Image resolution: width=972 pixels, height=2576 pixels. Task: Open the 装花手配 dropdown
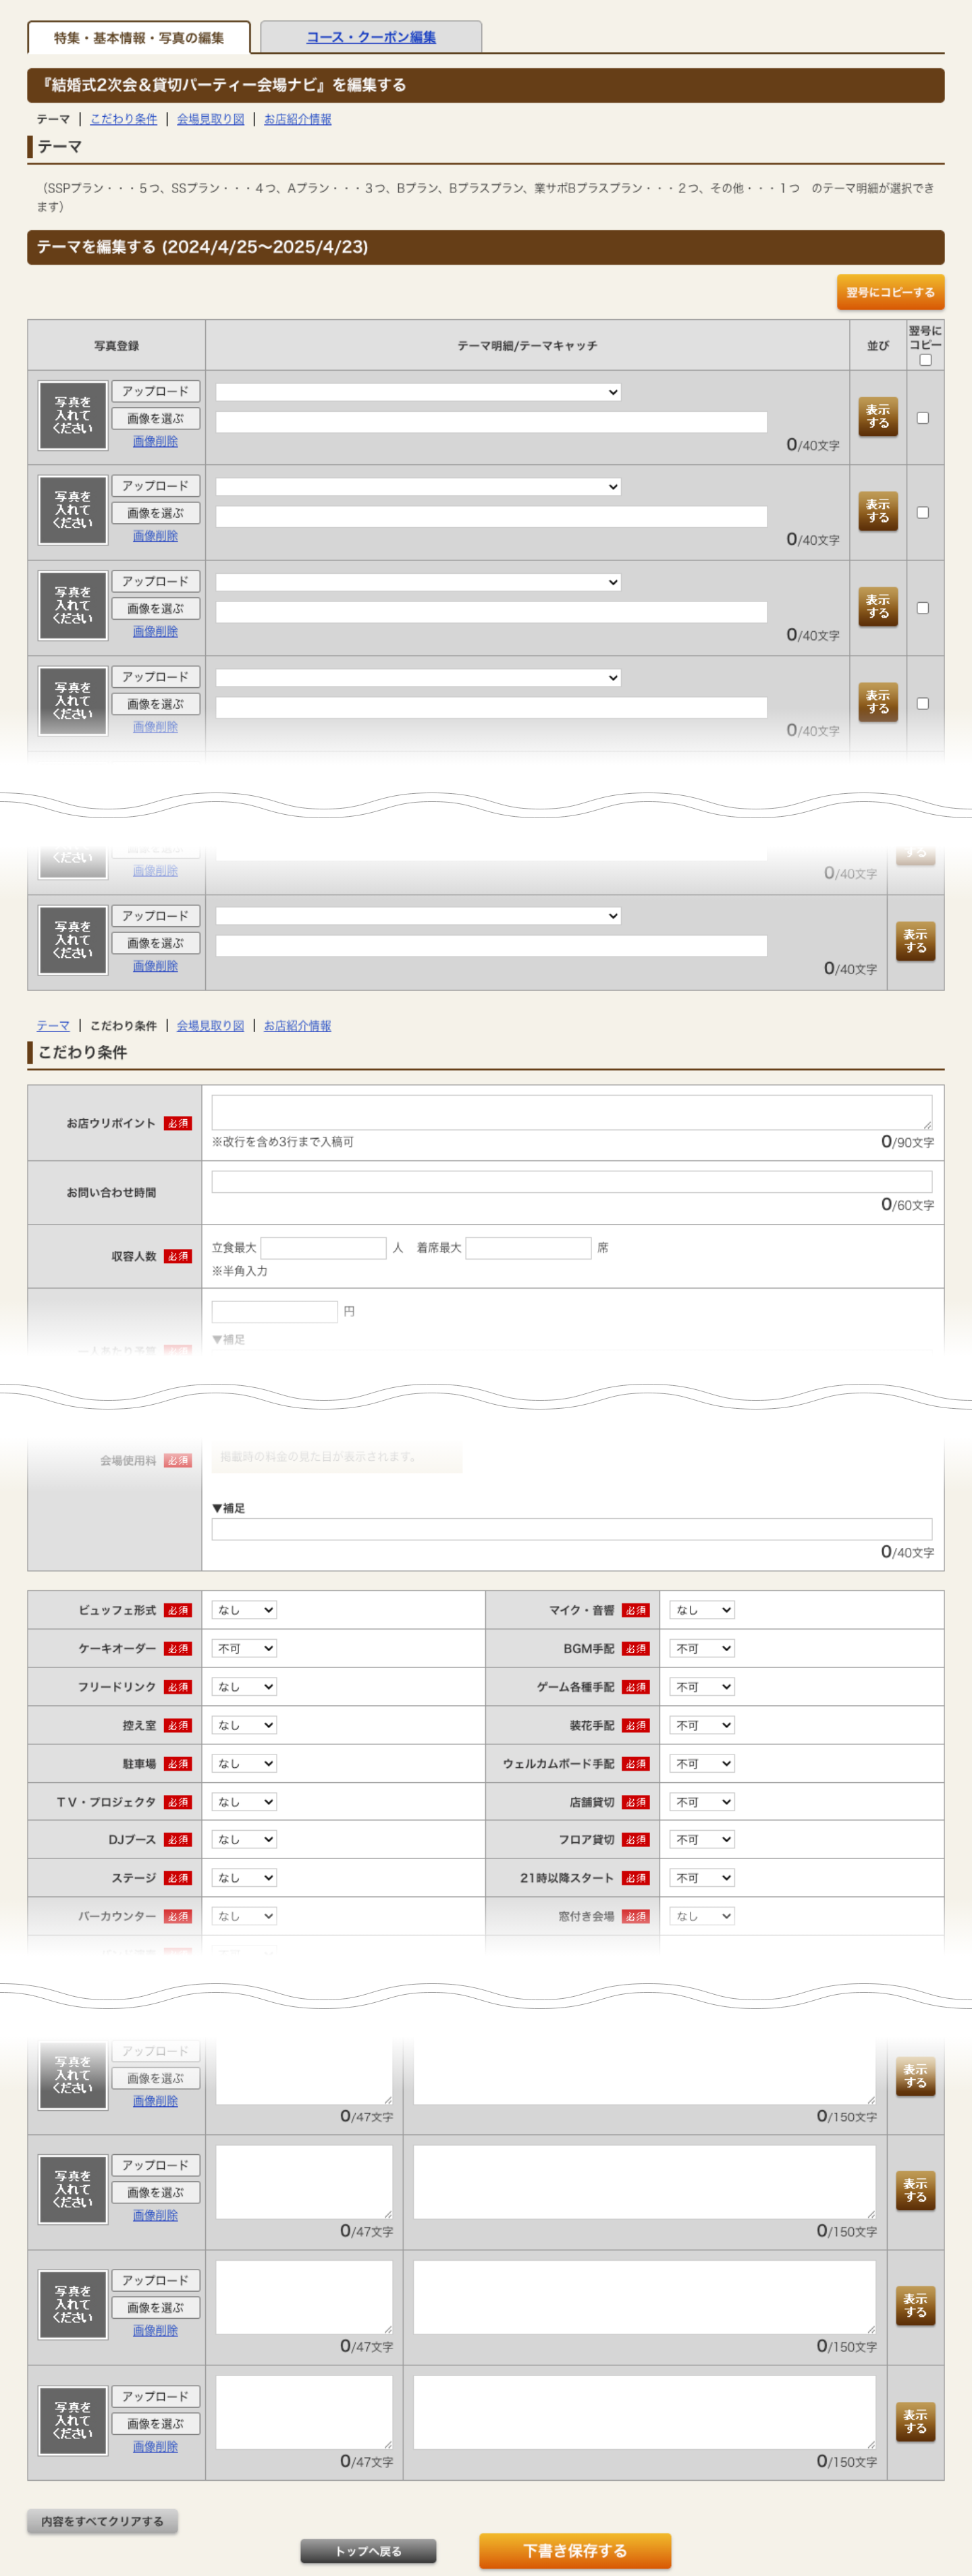point(702,1725)
